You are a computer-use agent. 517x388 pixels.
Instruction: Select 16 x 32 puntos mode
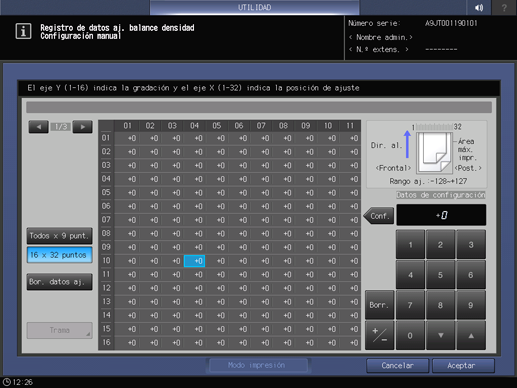59,255
